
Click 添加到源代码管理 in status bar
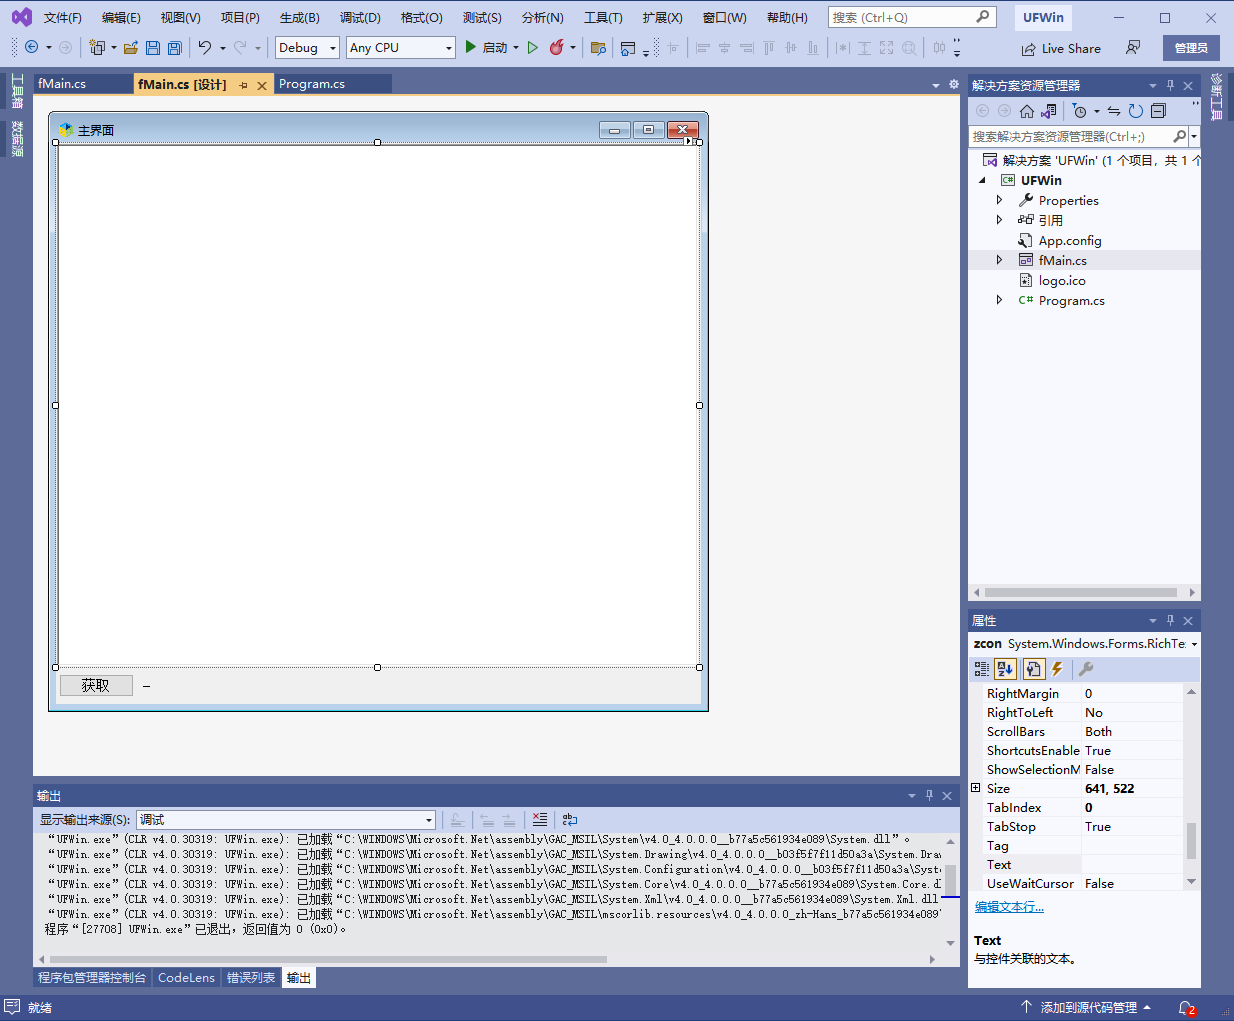click(1086, 1008)
